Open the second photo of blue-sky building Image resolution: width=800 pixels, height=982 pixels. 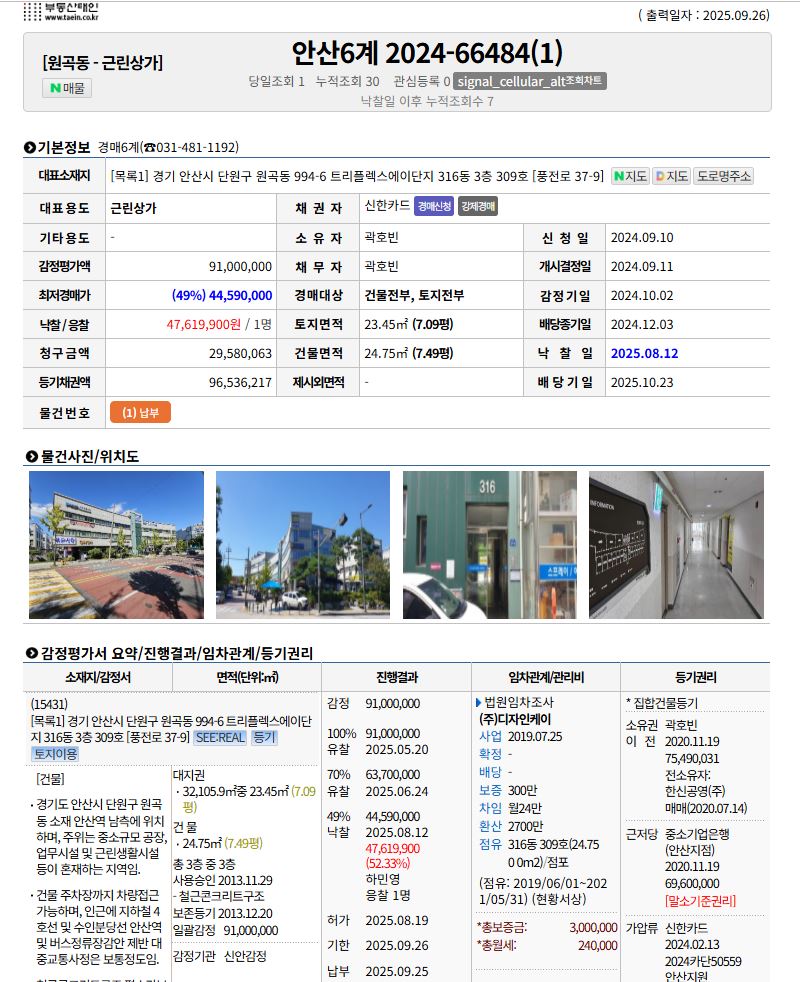click(x=303, y=545)
